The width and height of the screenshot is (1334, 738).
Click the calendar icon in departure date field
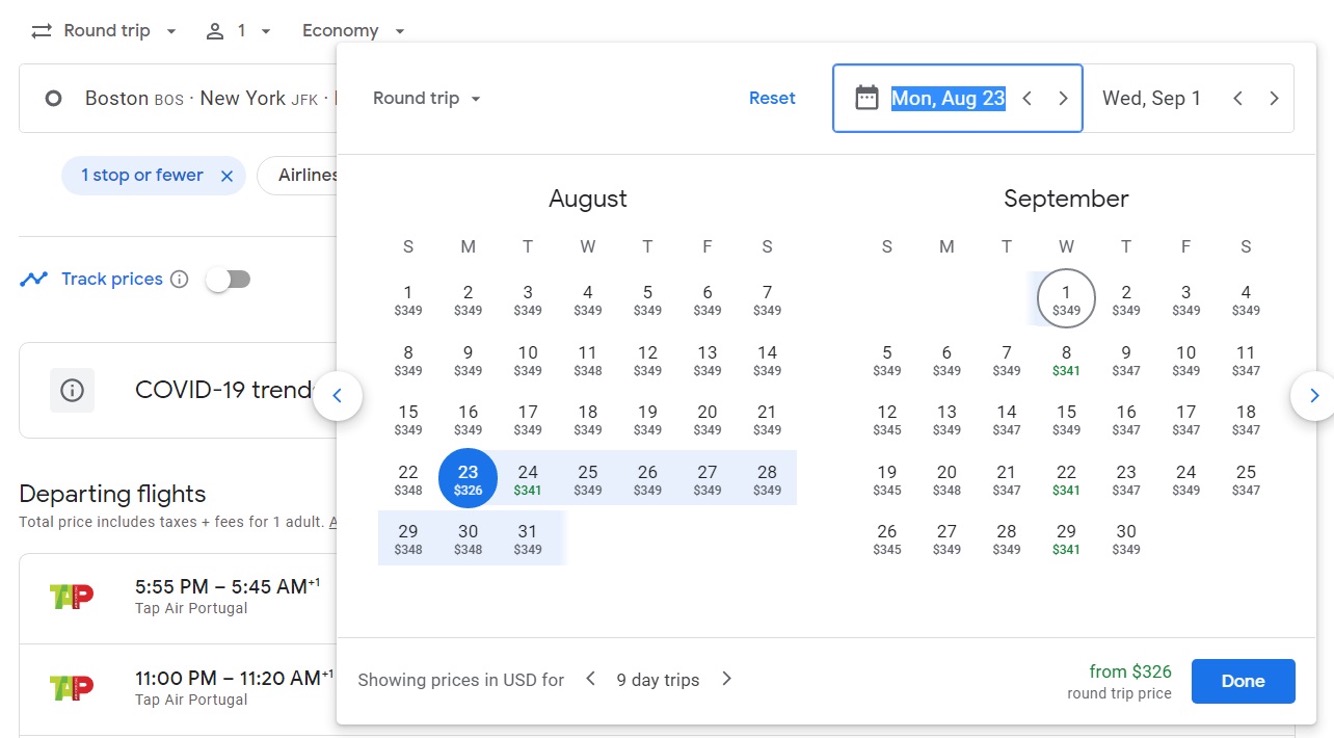point(866,98)
